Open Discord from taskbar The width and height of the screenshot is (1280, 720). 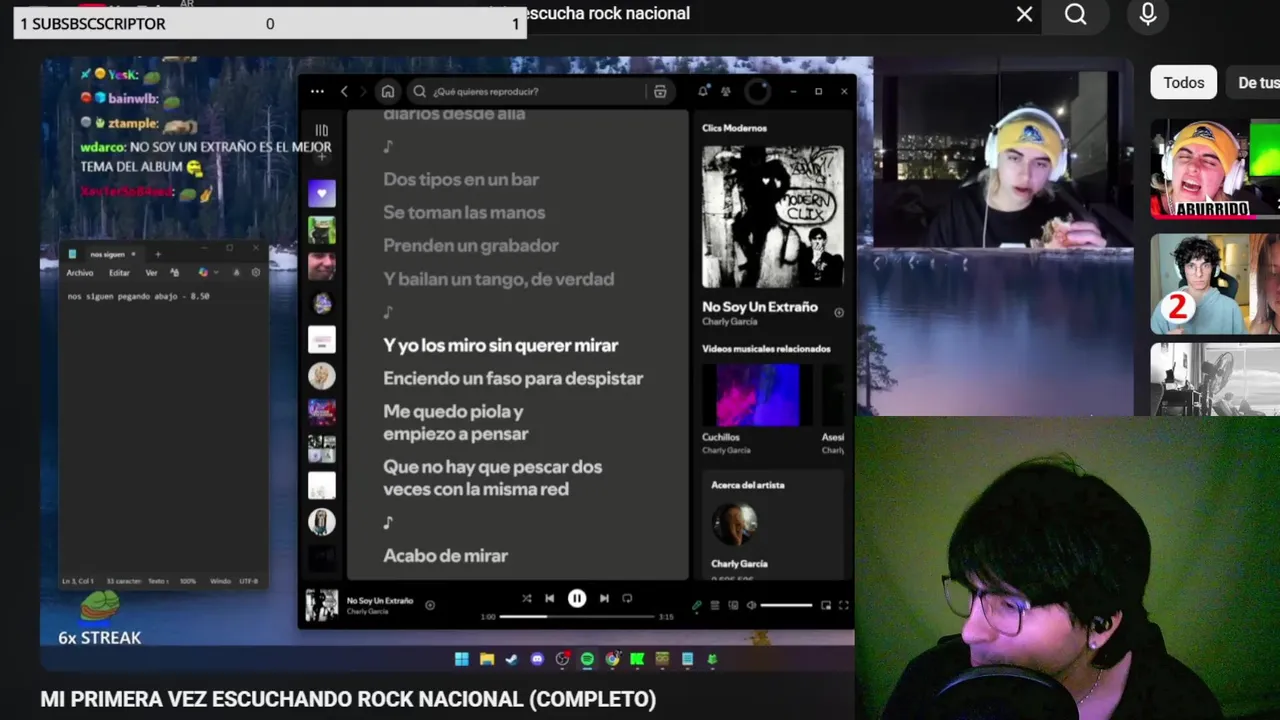pos(537,659)
